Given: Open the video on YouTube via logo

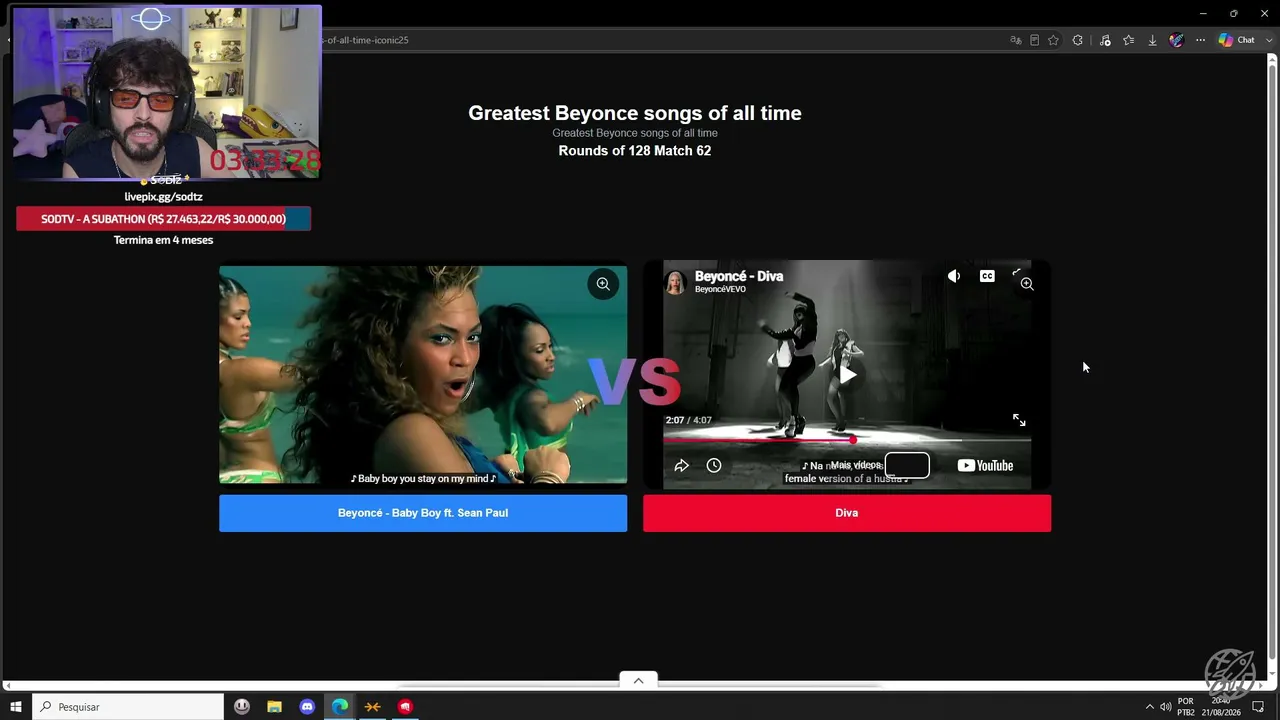Looking at the screenshot, I should (x=985, y=465).
